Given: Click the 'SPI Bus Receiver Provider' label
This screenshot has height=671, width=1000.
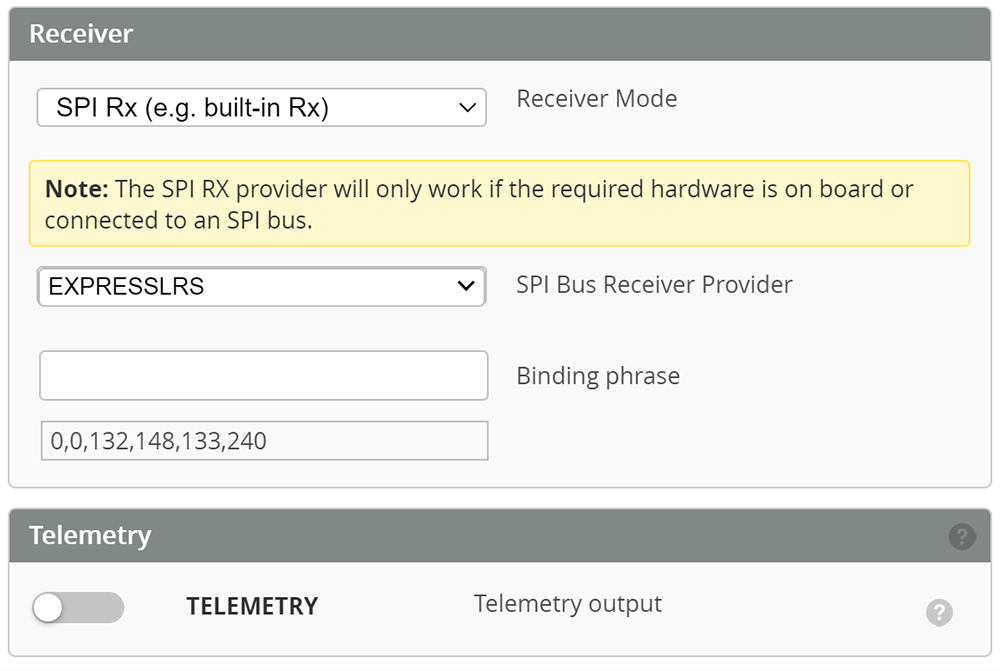Looking at the screenshot, I should [654, 285].
